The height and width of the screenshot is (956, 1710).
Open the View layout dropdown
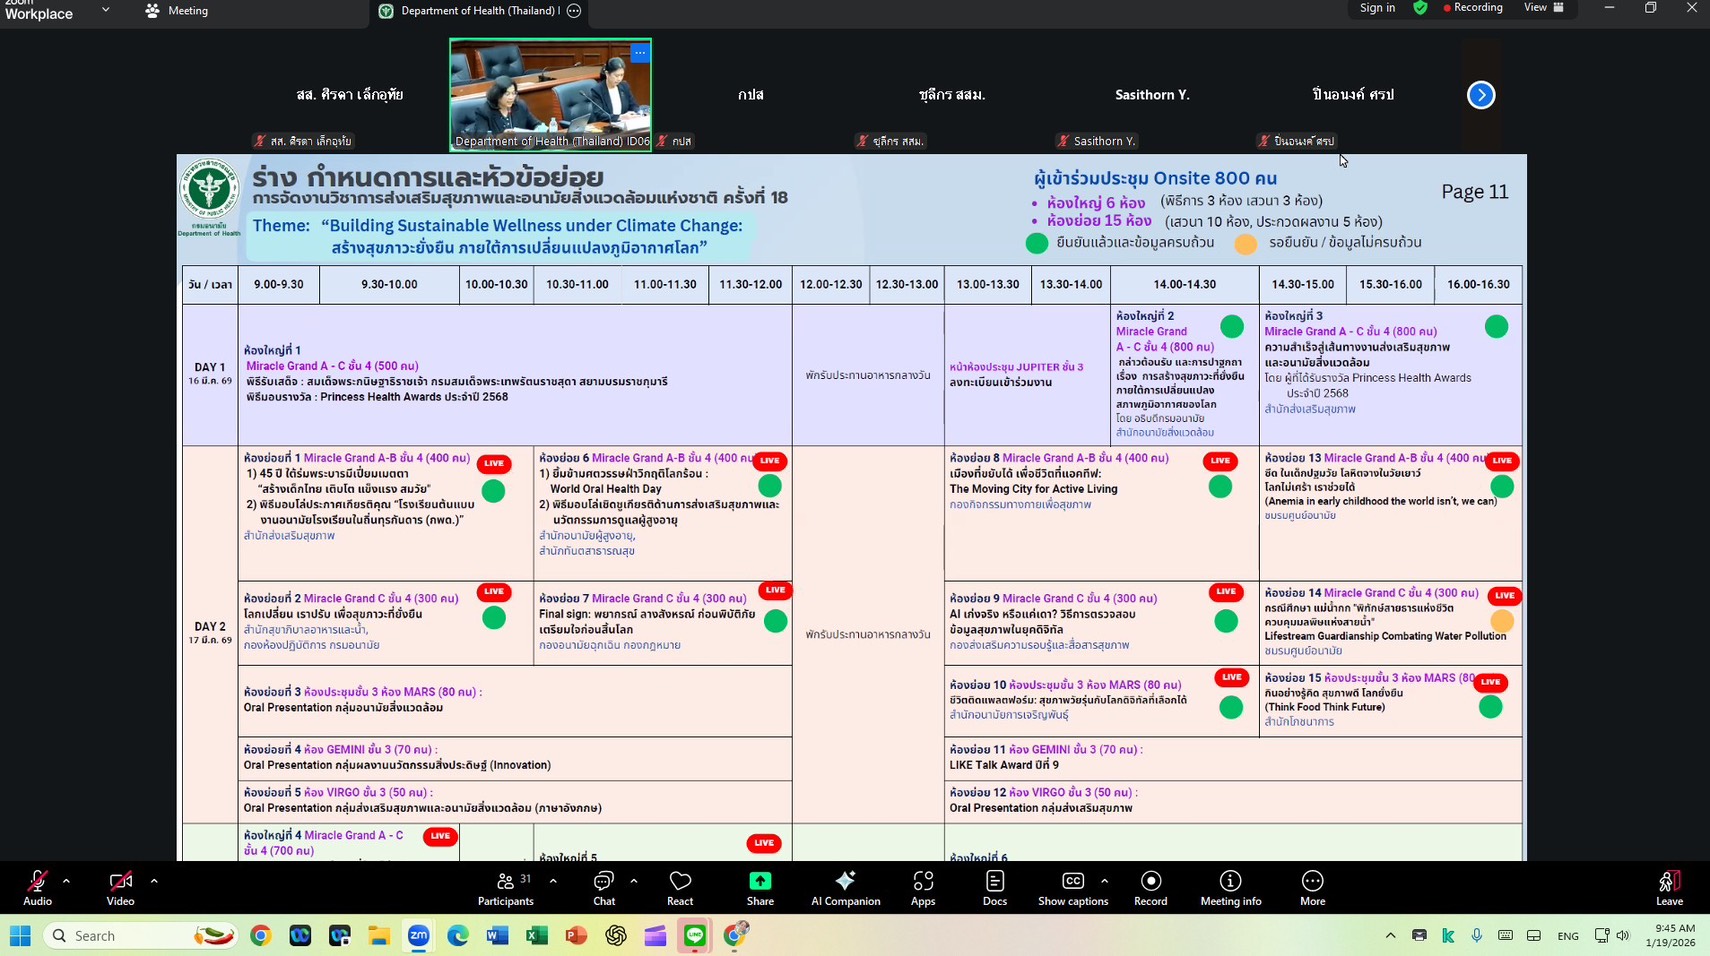pyautogui.click(x=1543, y=8)
